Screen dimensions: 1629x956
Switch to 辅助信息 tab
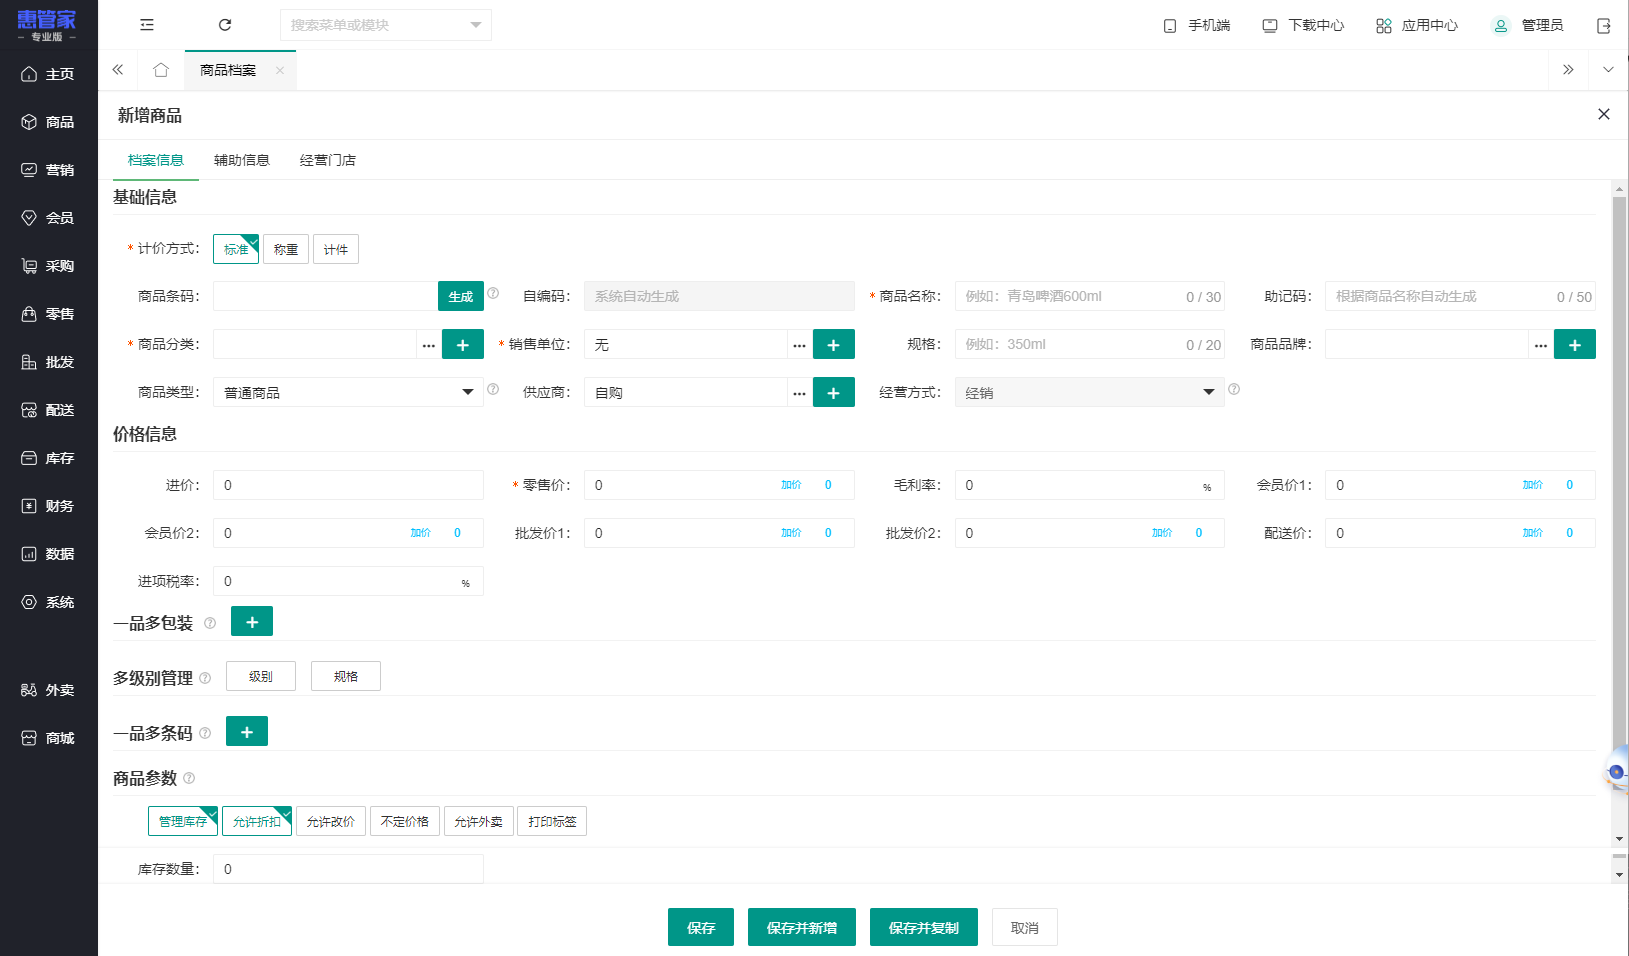click(x=242, y=160)
